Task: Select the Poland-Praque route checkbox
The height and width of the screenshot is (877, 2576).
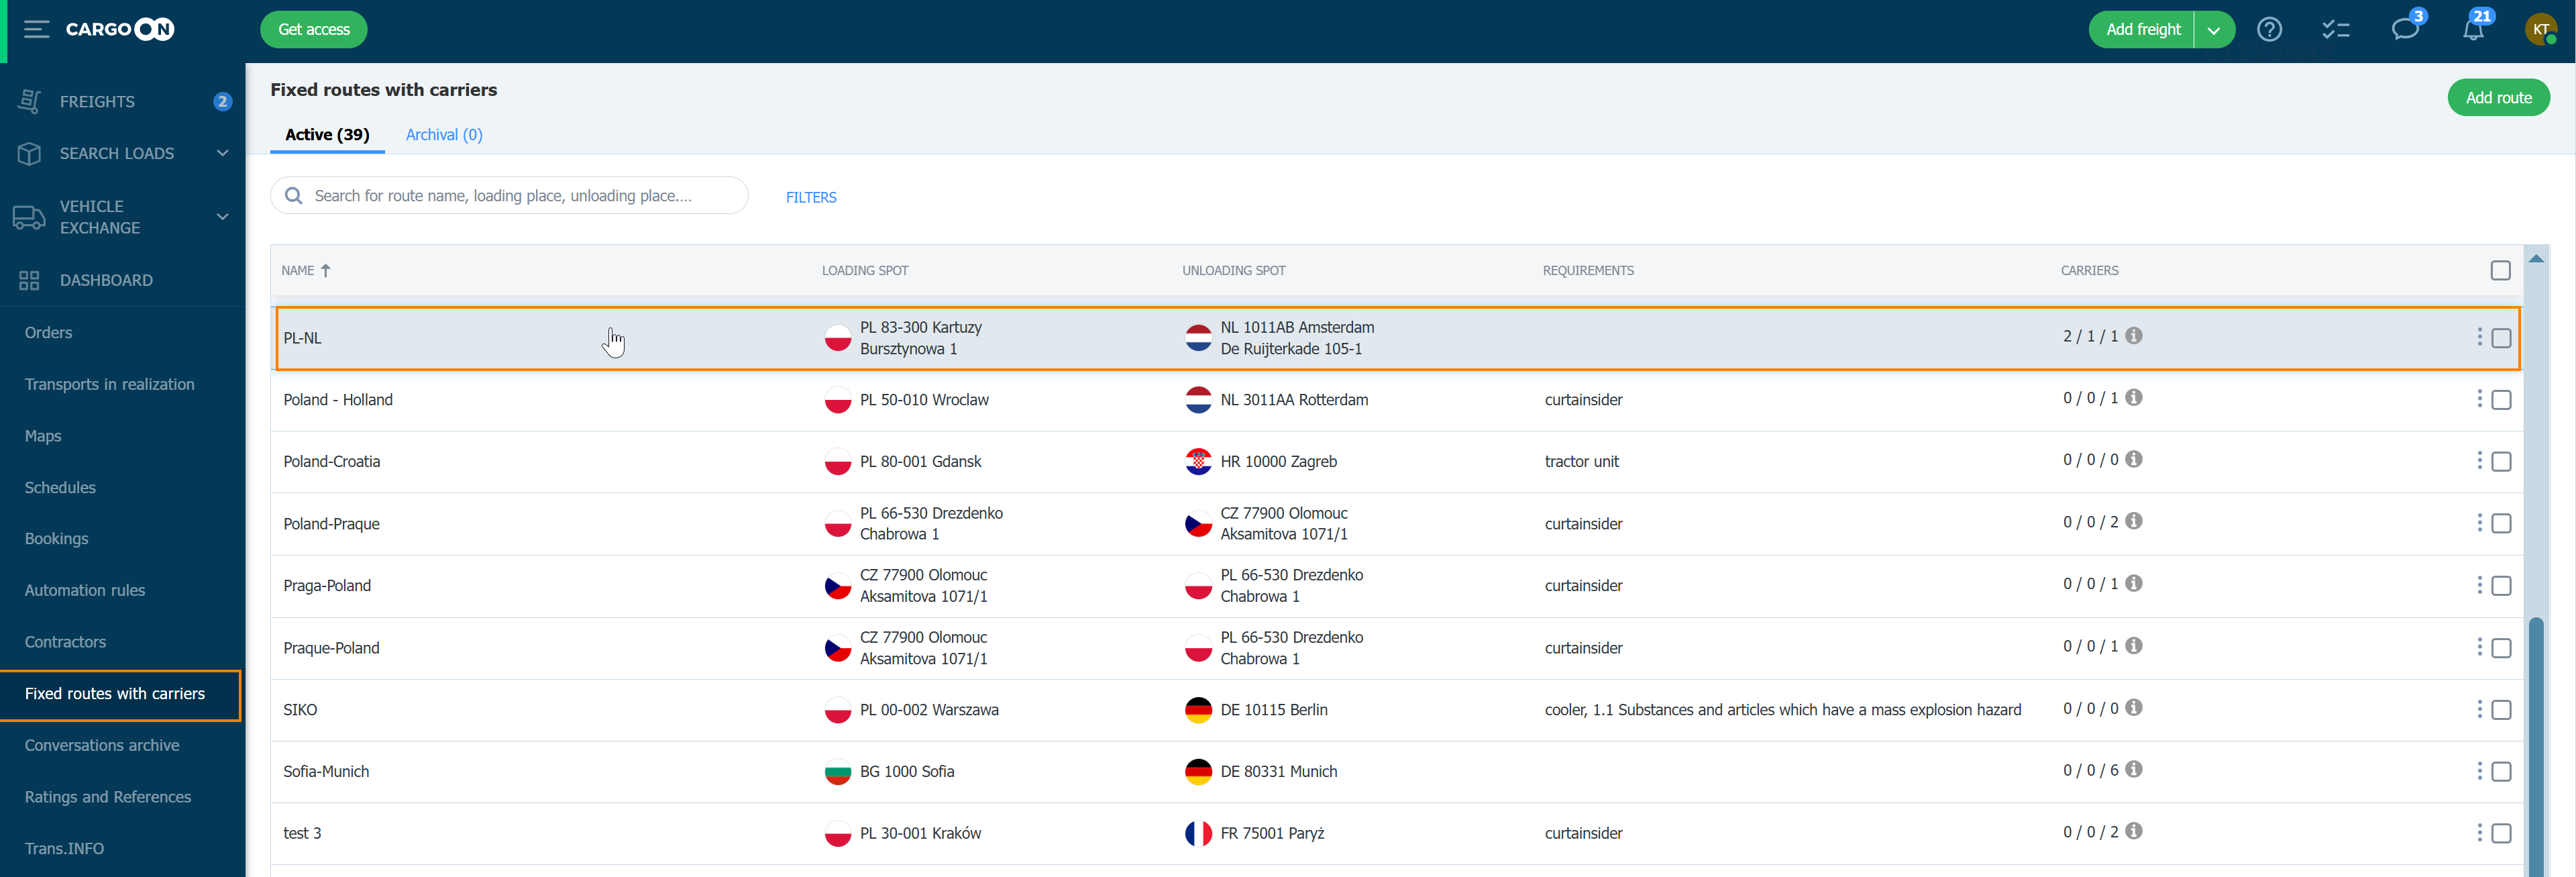Action: pyautogui.click(x=2501, y=524)
